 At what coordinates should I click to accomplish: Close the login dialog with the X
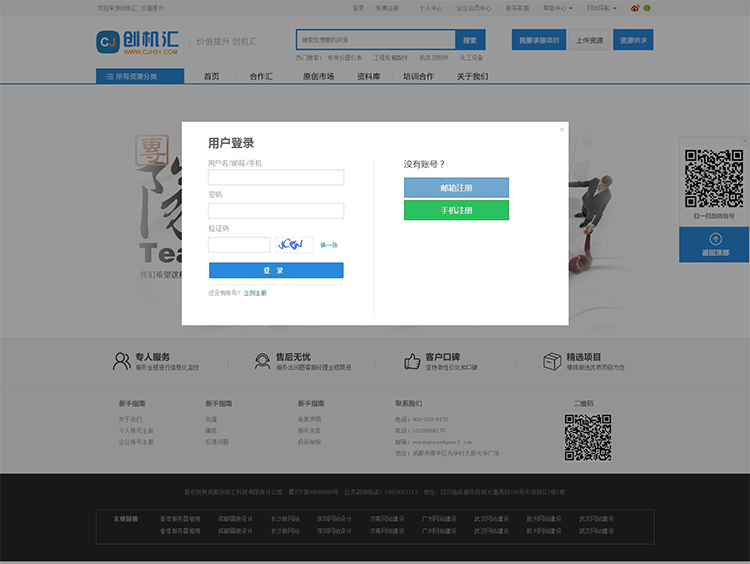pyautogui.click(x=561, y=129)
